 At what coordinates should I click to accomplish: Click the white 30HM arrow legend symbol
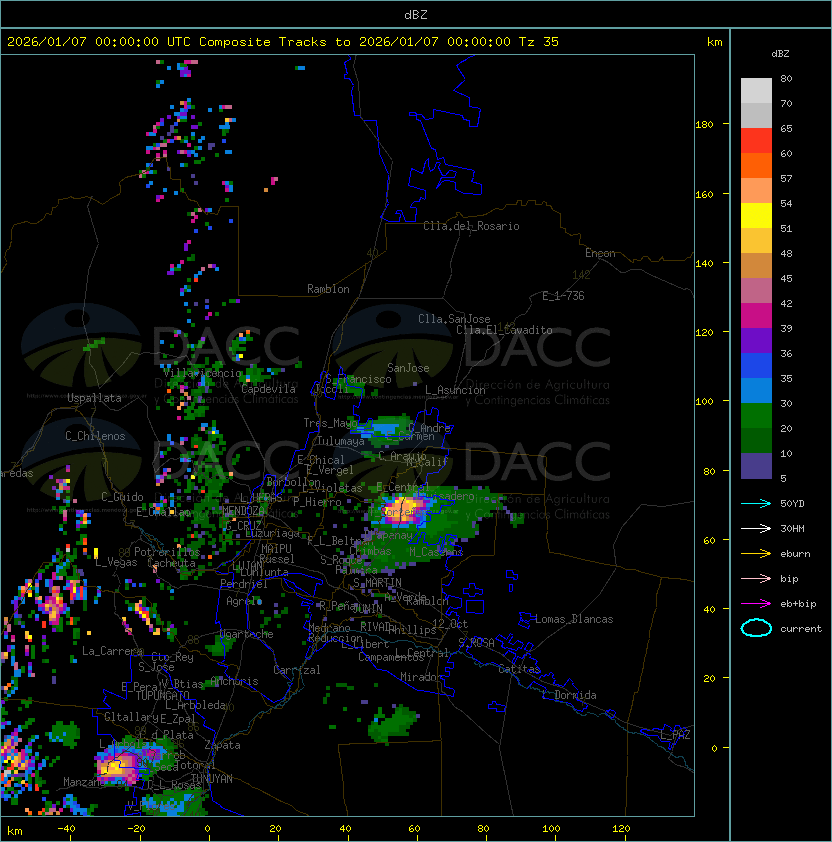[x=756, y=528]
